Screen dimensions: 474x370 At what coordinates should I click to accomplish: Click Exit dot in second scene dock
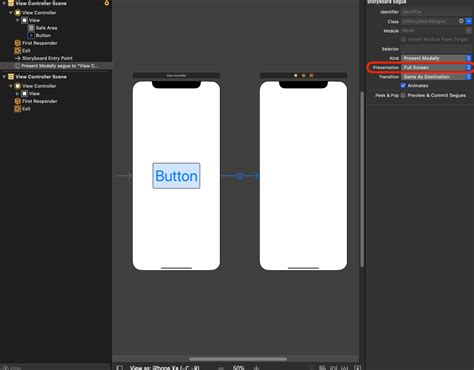coord(311,76)
